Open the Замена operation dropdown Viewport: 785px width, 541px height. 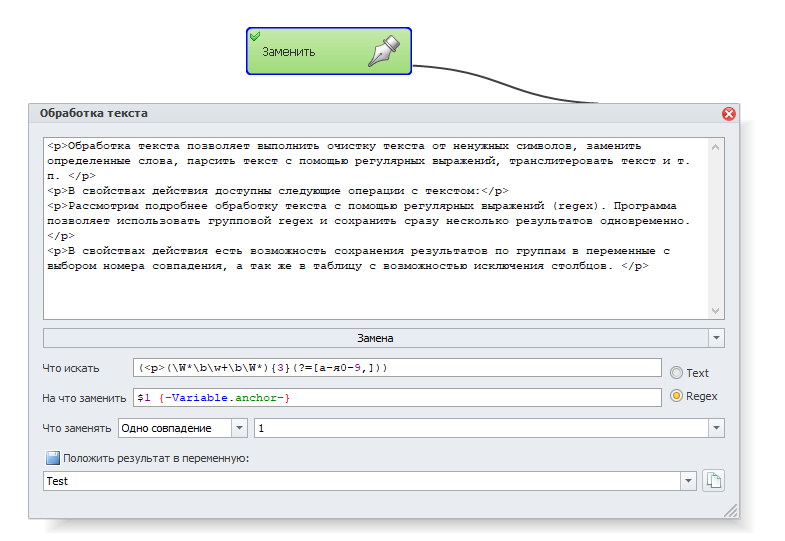(716, 338)
